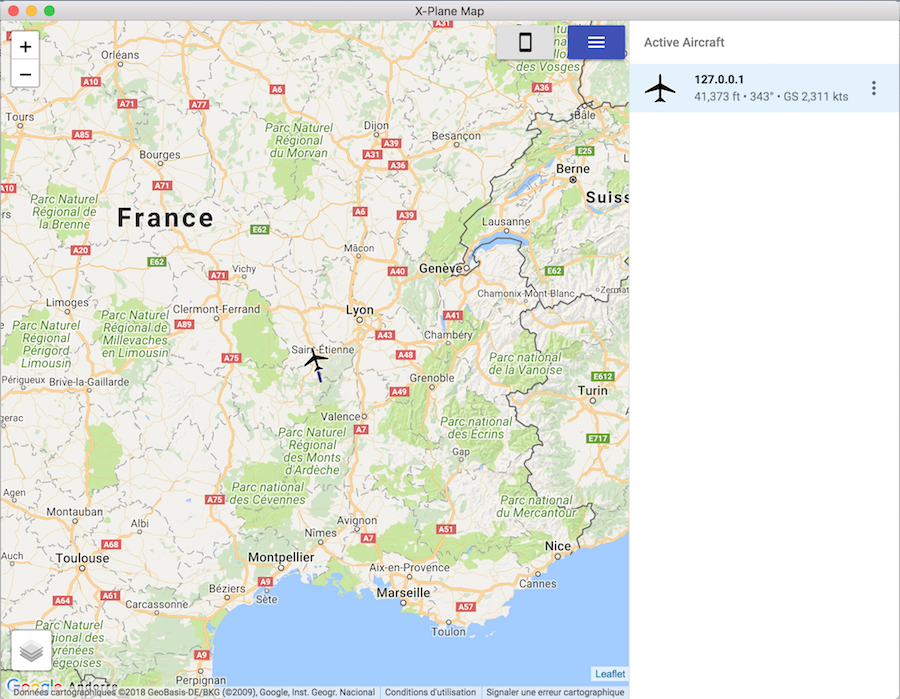Click the Avignon city label
The image size is (900, 699).
[x=356, y=521]
